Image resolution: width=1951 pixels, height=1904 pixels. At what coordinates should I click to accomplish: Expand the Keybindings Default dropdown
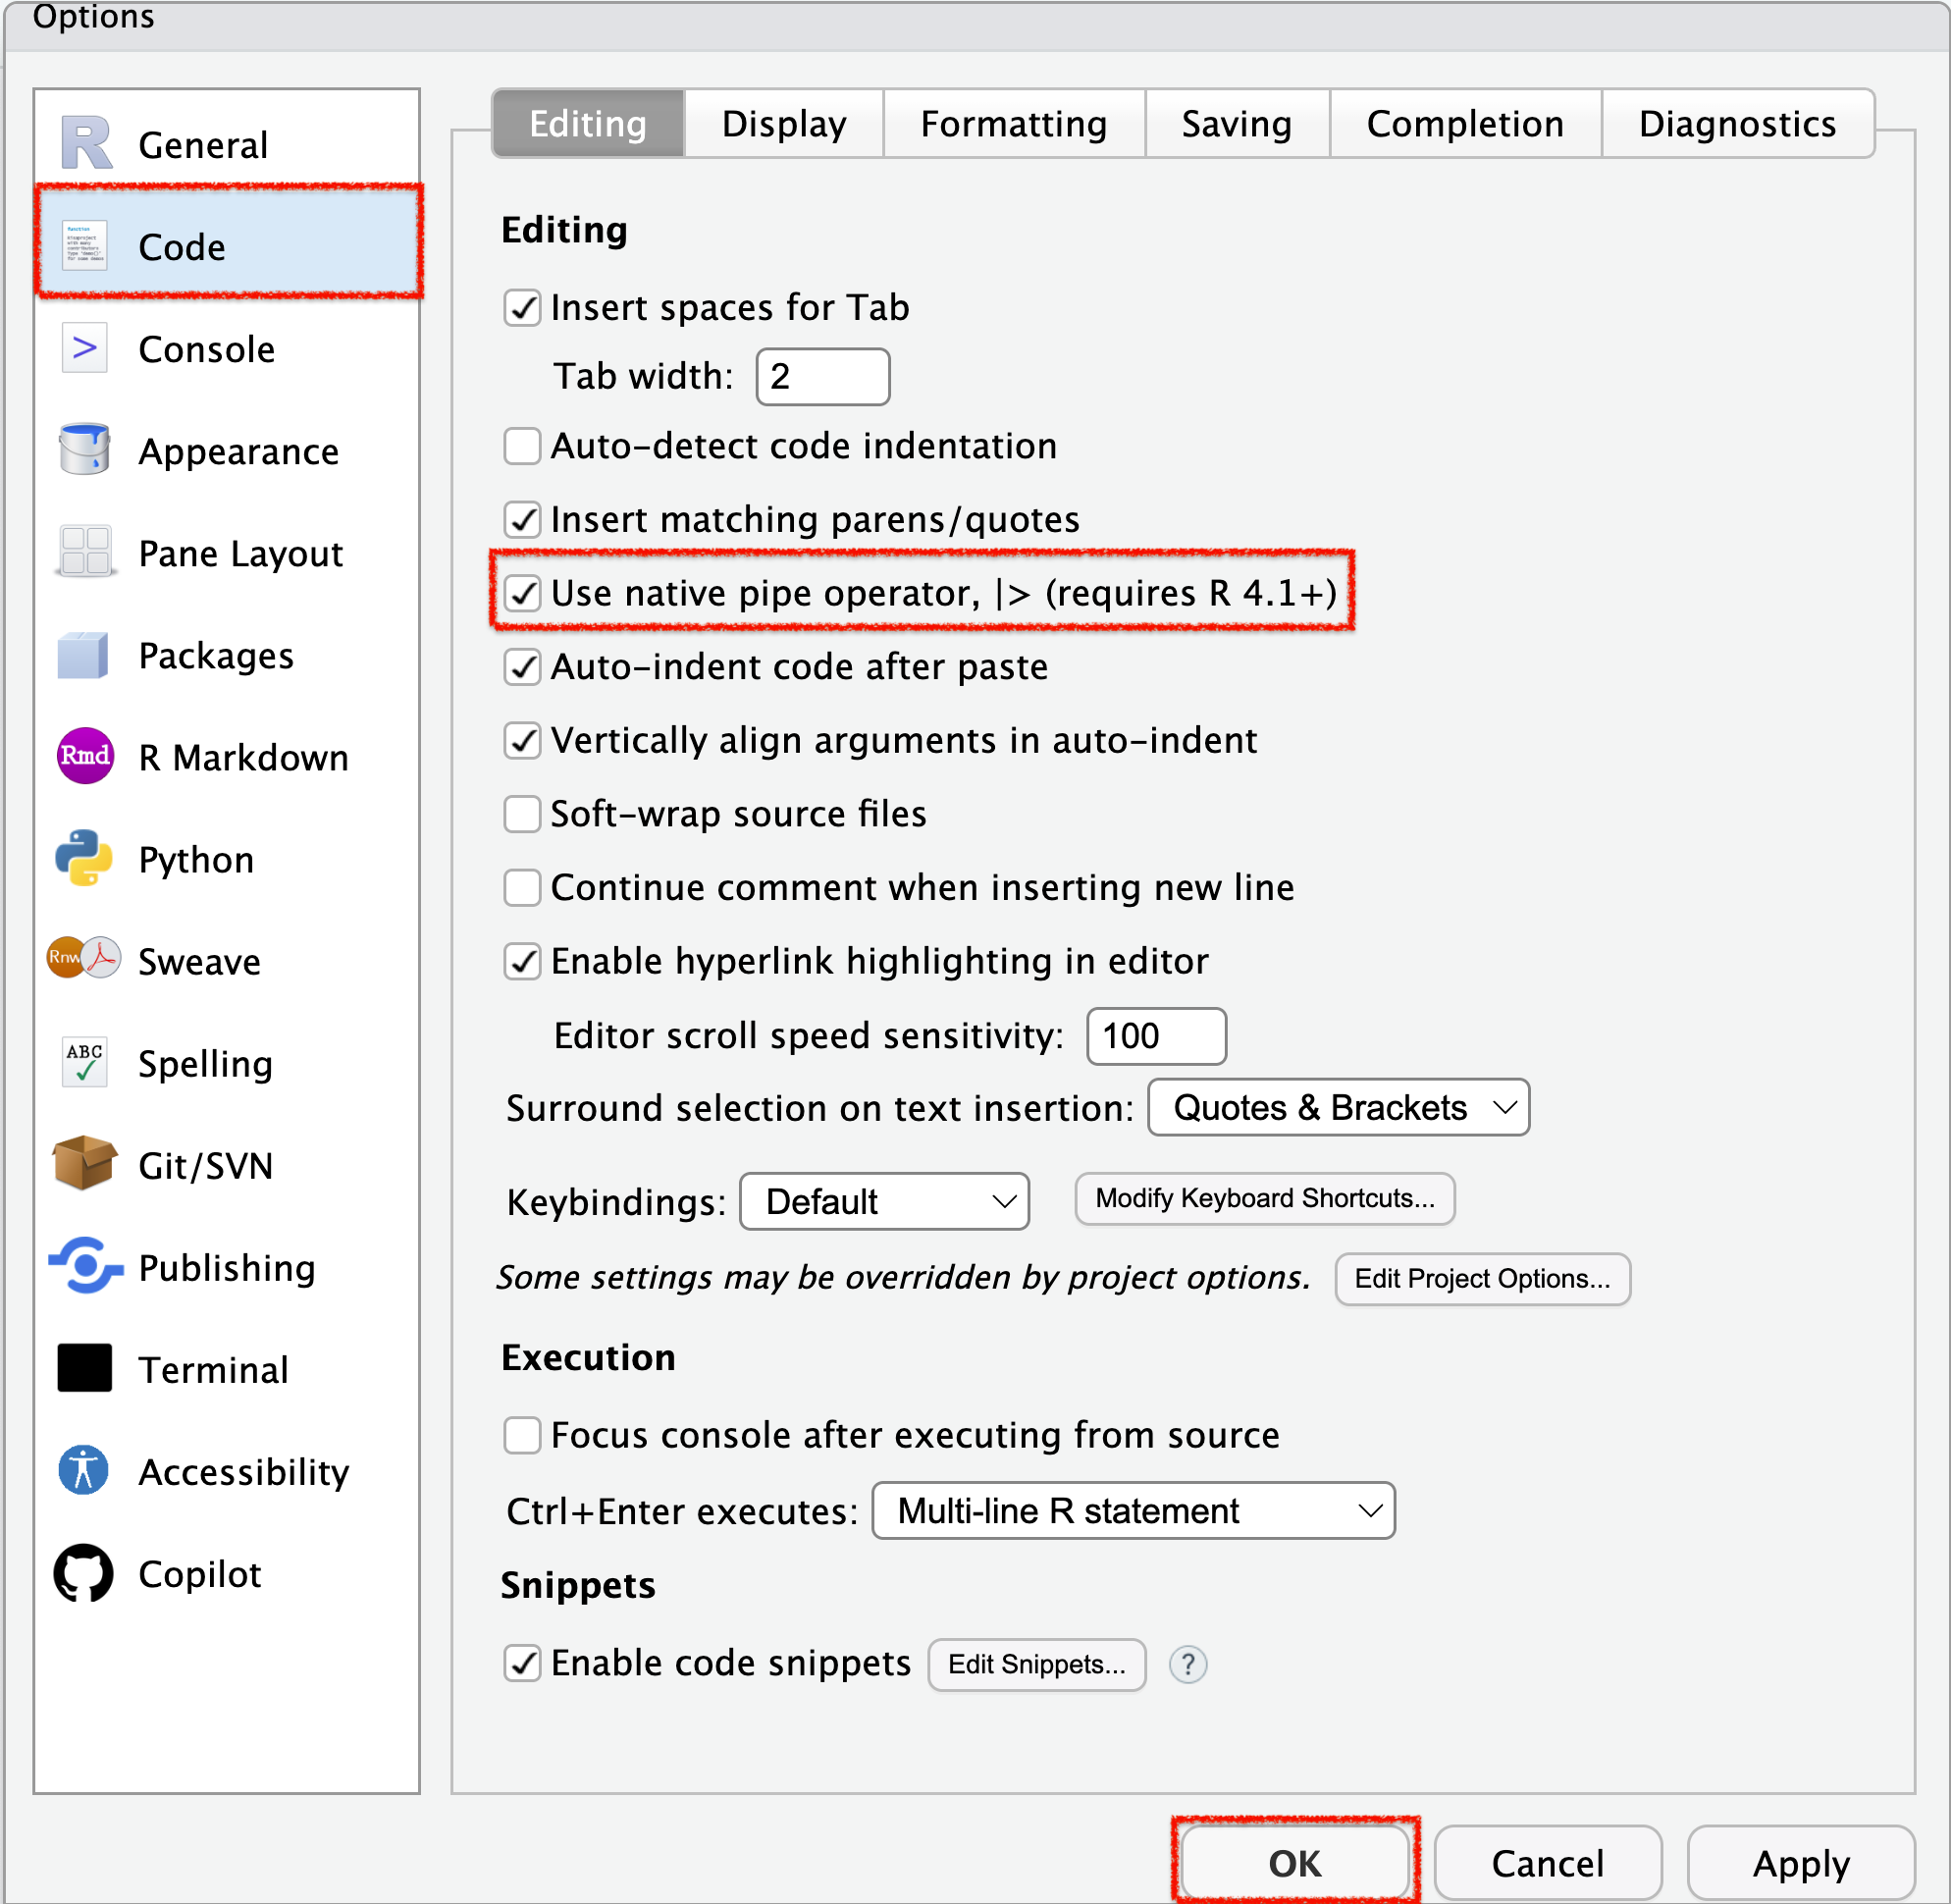(x=884, y=1201)
